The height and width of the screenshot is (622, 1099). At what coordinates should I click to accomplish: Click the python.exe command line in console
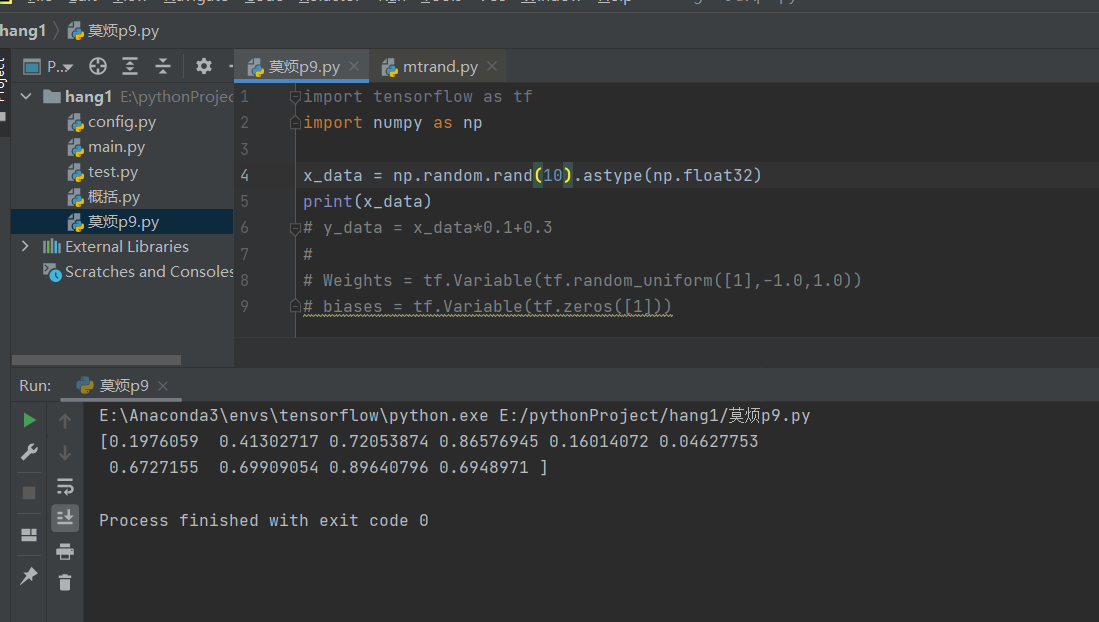click(454, 416)
